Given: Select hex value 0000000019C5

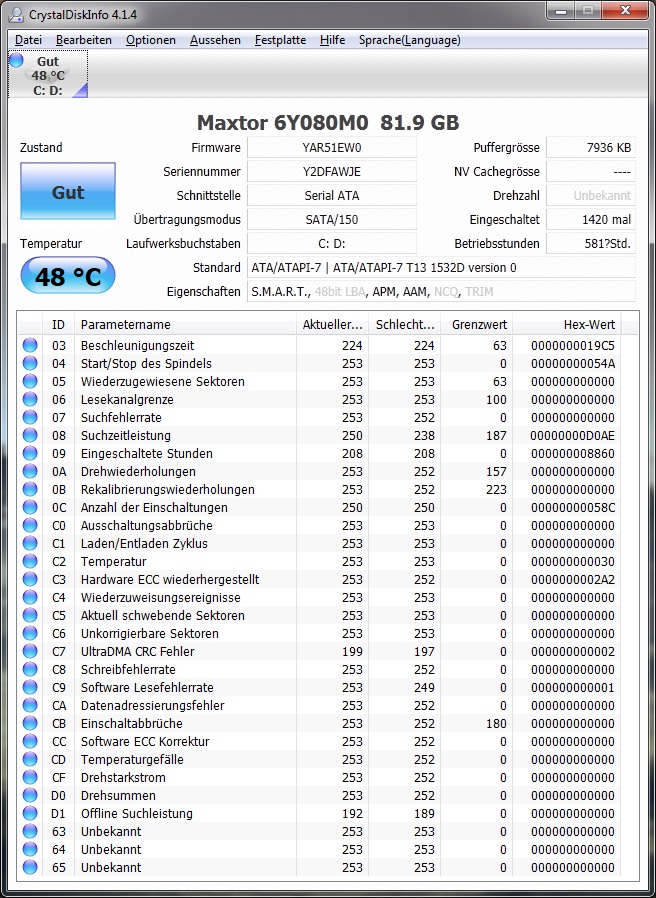Looking at the screenshot, I should [573, 345].
